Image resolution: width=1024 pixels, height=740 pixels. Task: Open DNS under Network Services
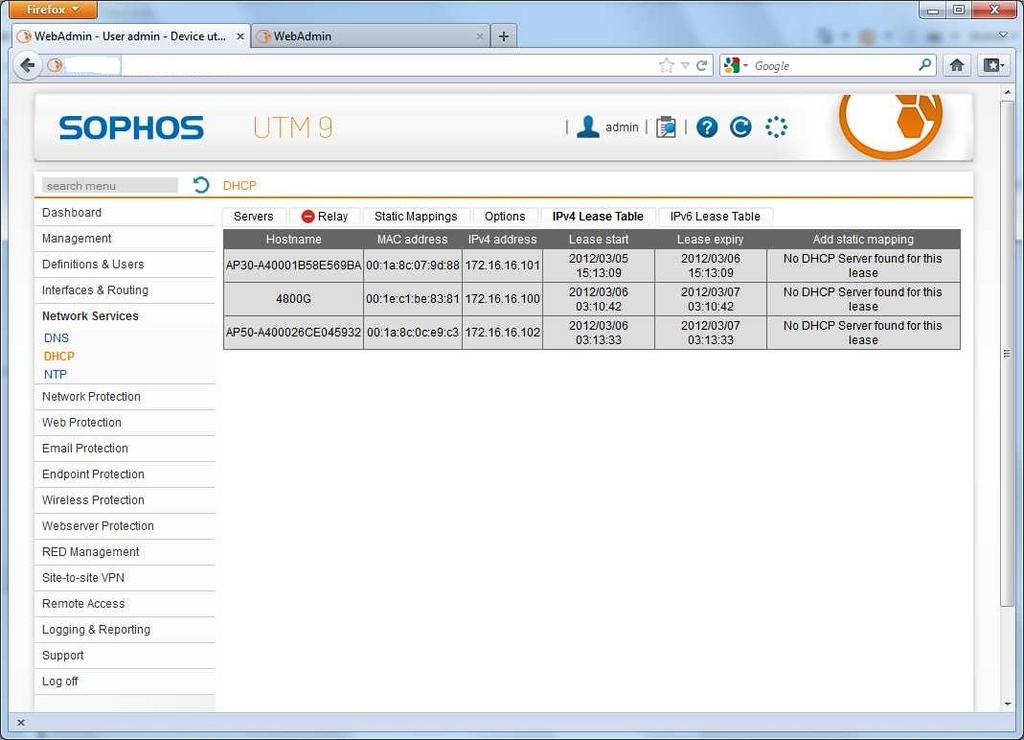pyautogui.click(x=56, y=338)
